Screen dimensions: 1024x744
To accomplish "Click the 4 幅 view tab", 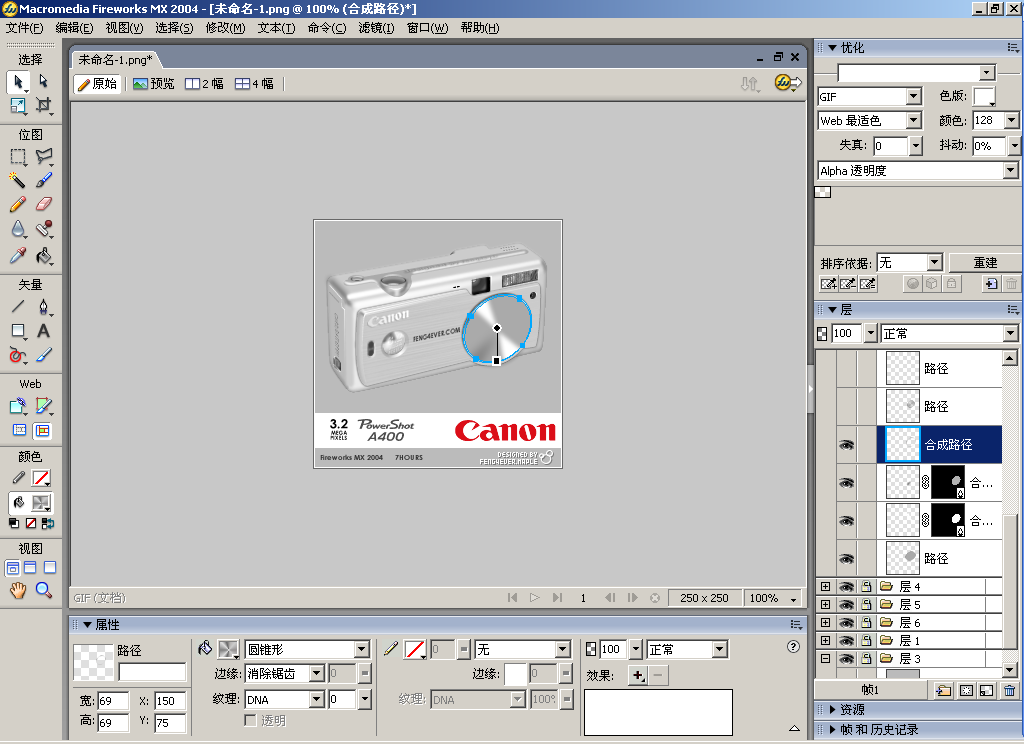I will pos(255,84).
